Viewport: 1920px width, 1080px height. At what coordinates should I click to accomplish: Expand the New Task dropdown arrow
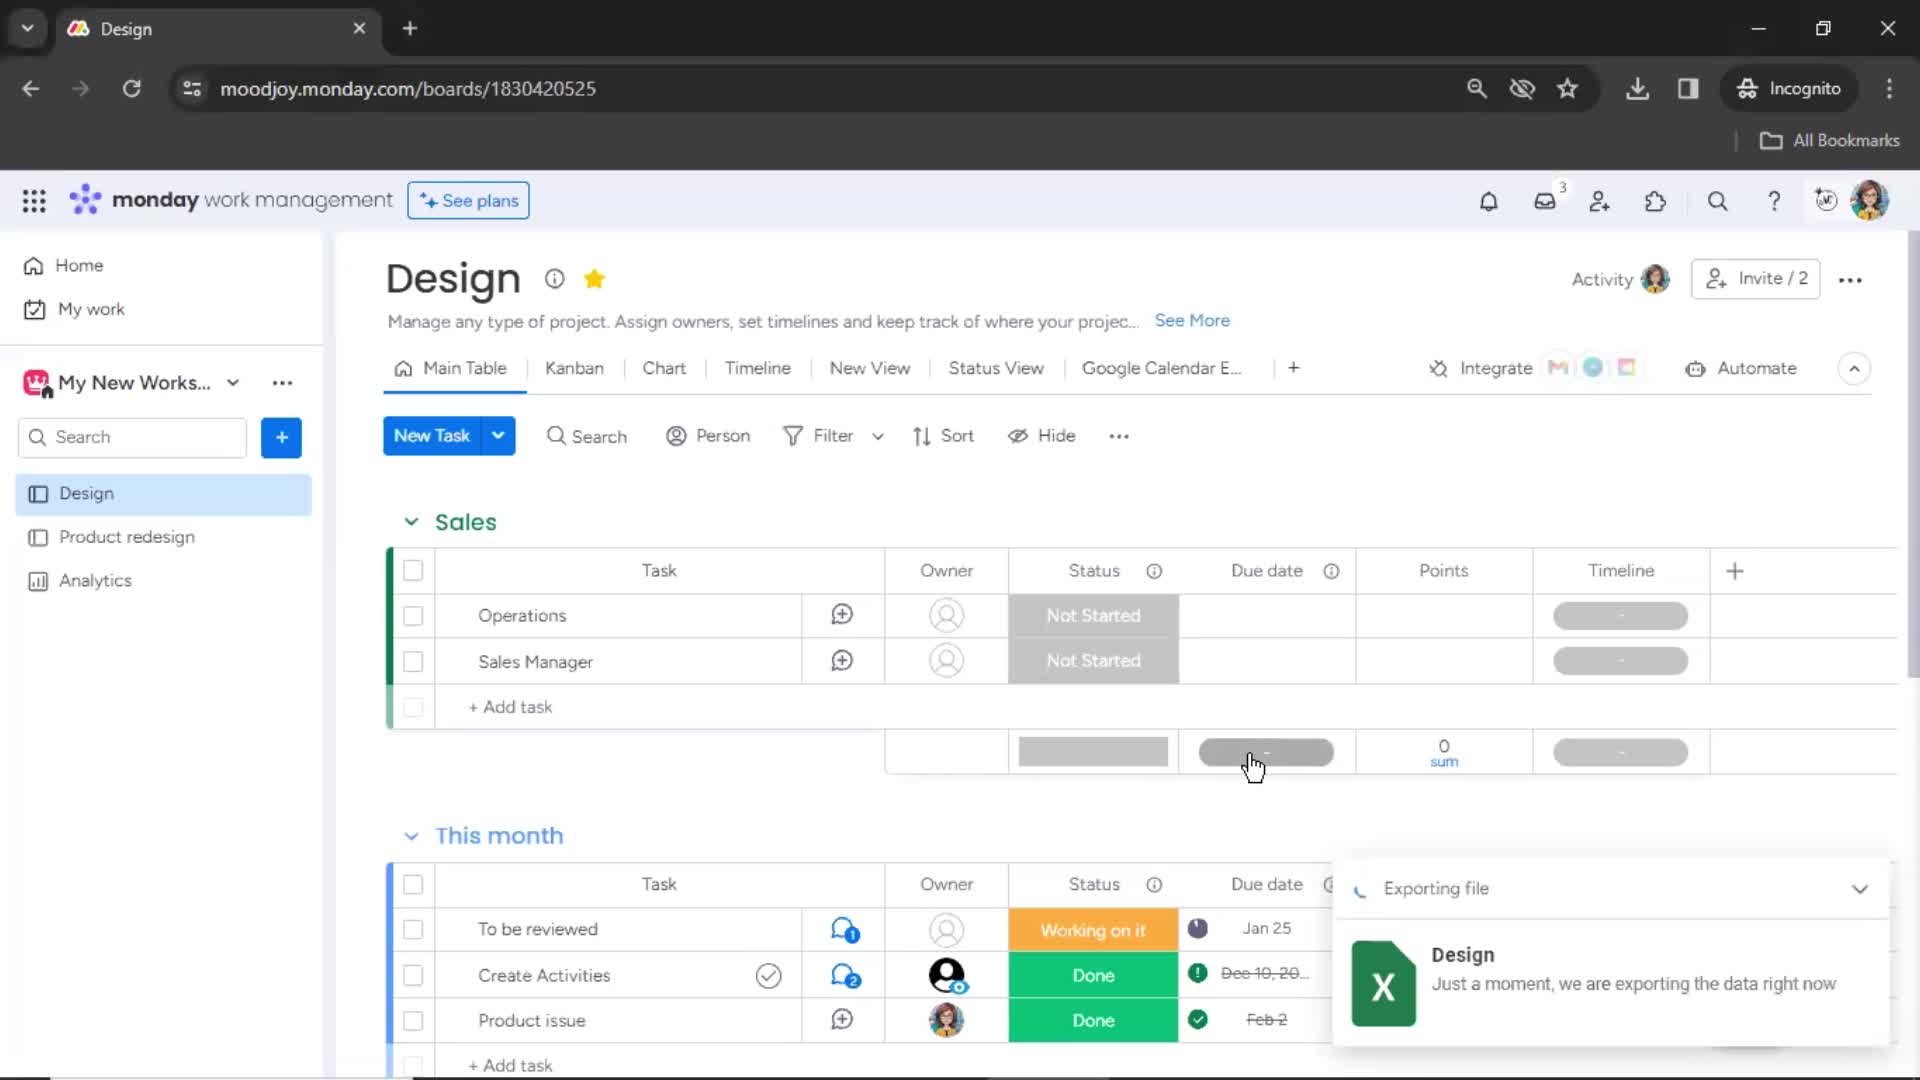pos(497,435)
